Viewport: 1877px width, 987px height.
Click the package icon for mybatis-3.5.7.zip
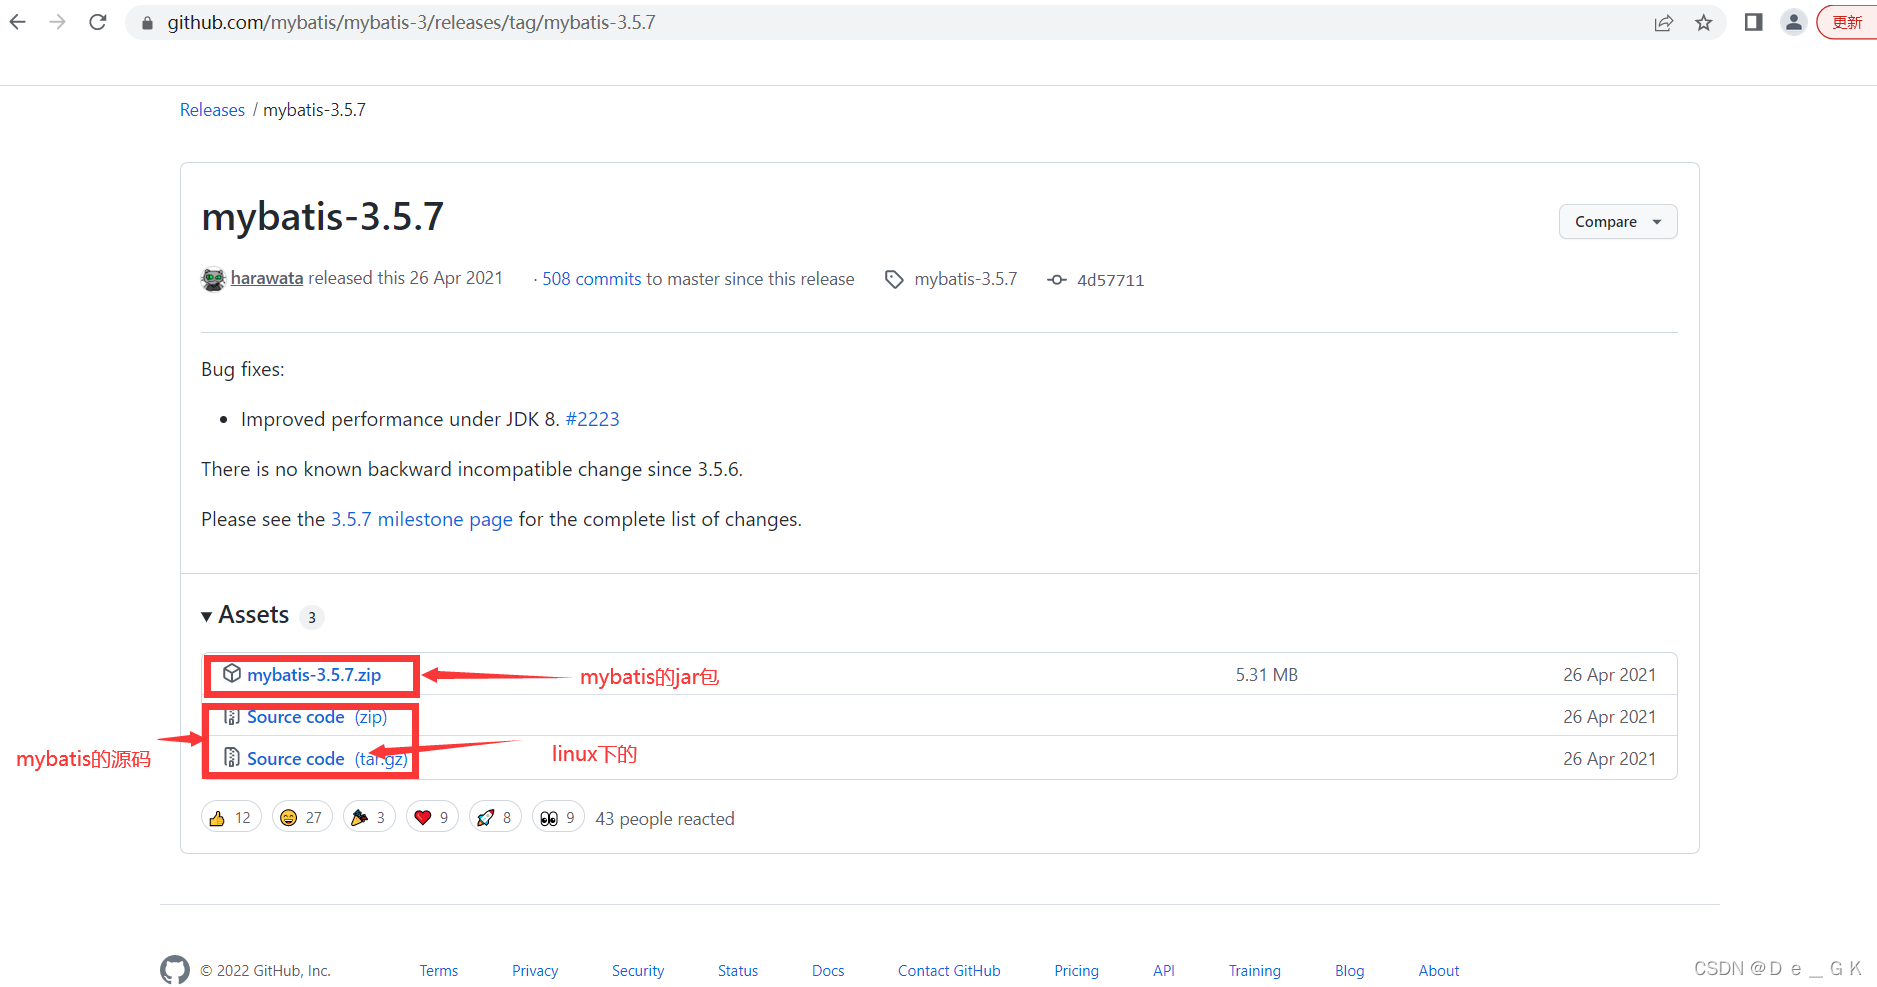232,674
